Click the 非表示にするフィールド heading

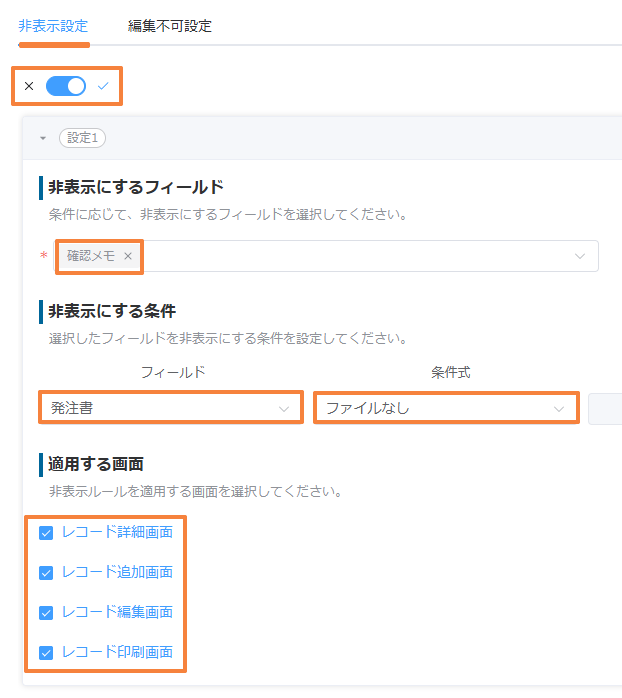click(x=136, y=187)
